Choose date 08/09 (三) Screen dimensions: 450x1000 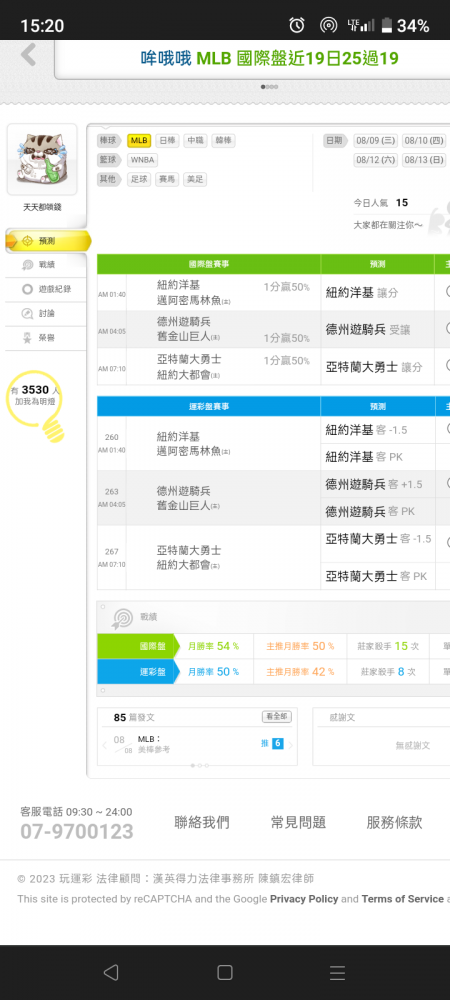(376, 140)
